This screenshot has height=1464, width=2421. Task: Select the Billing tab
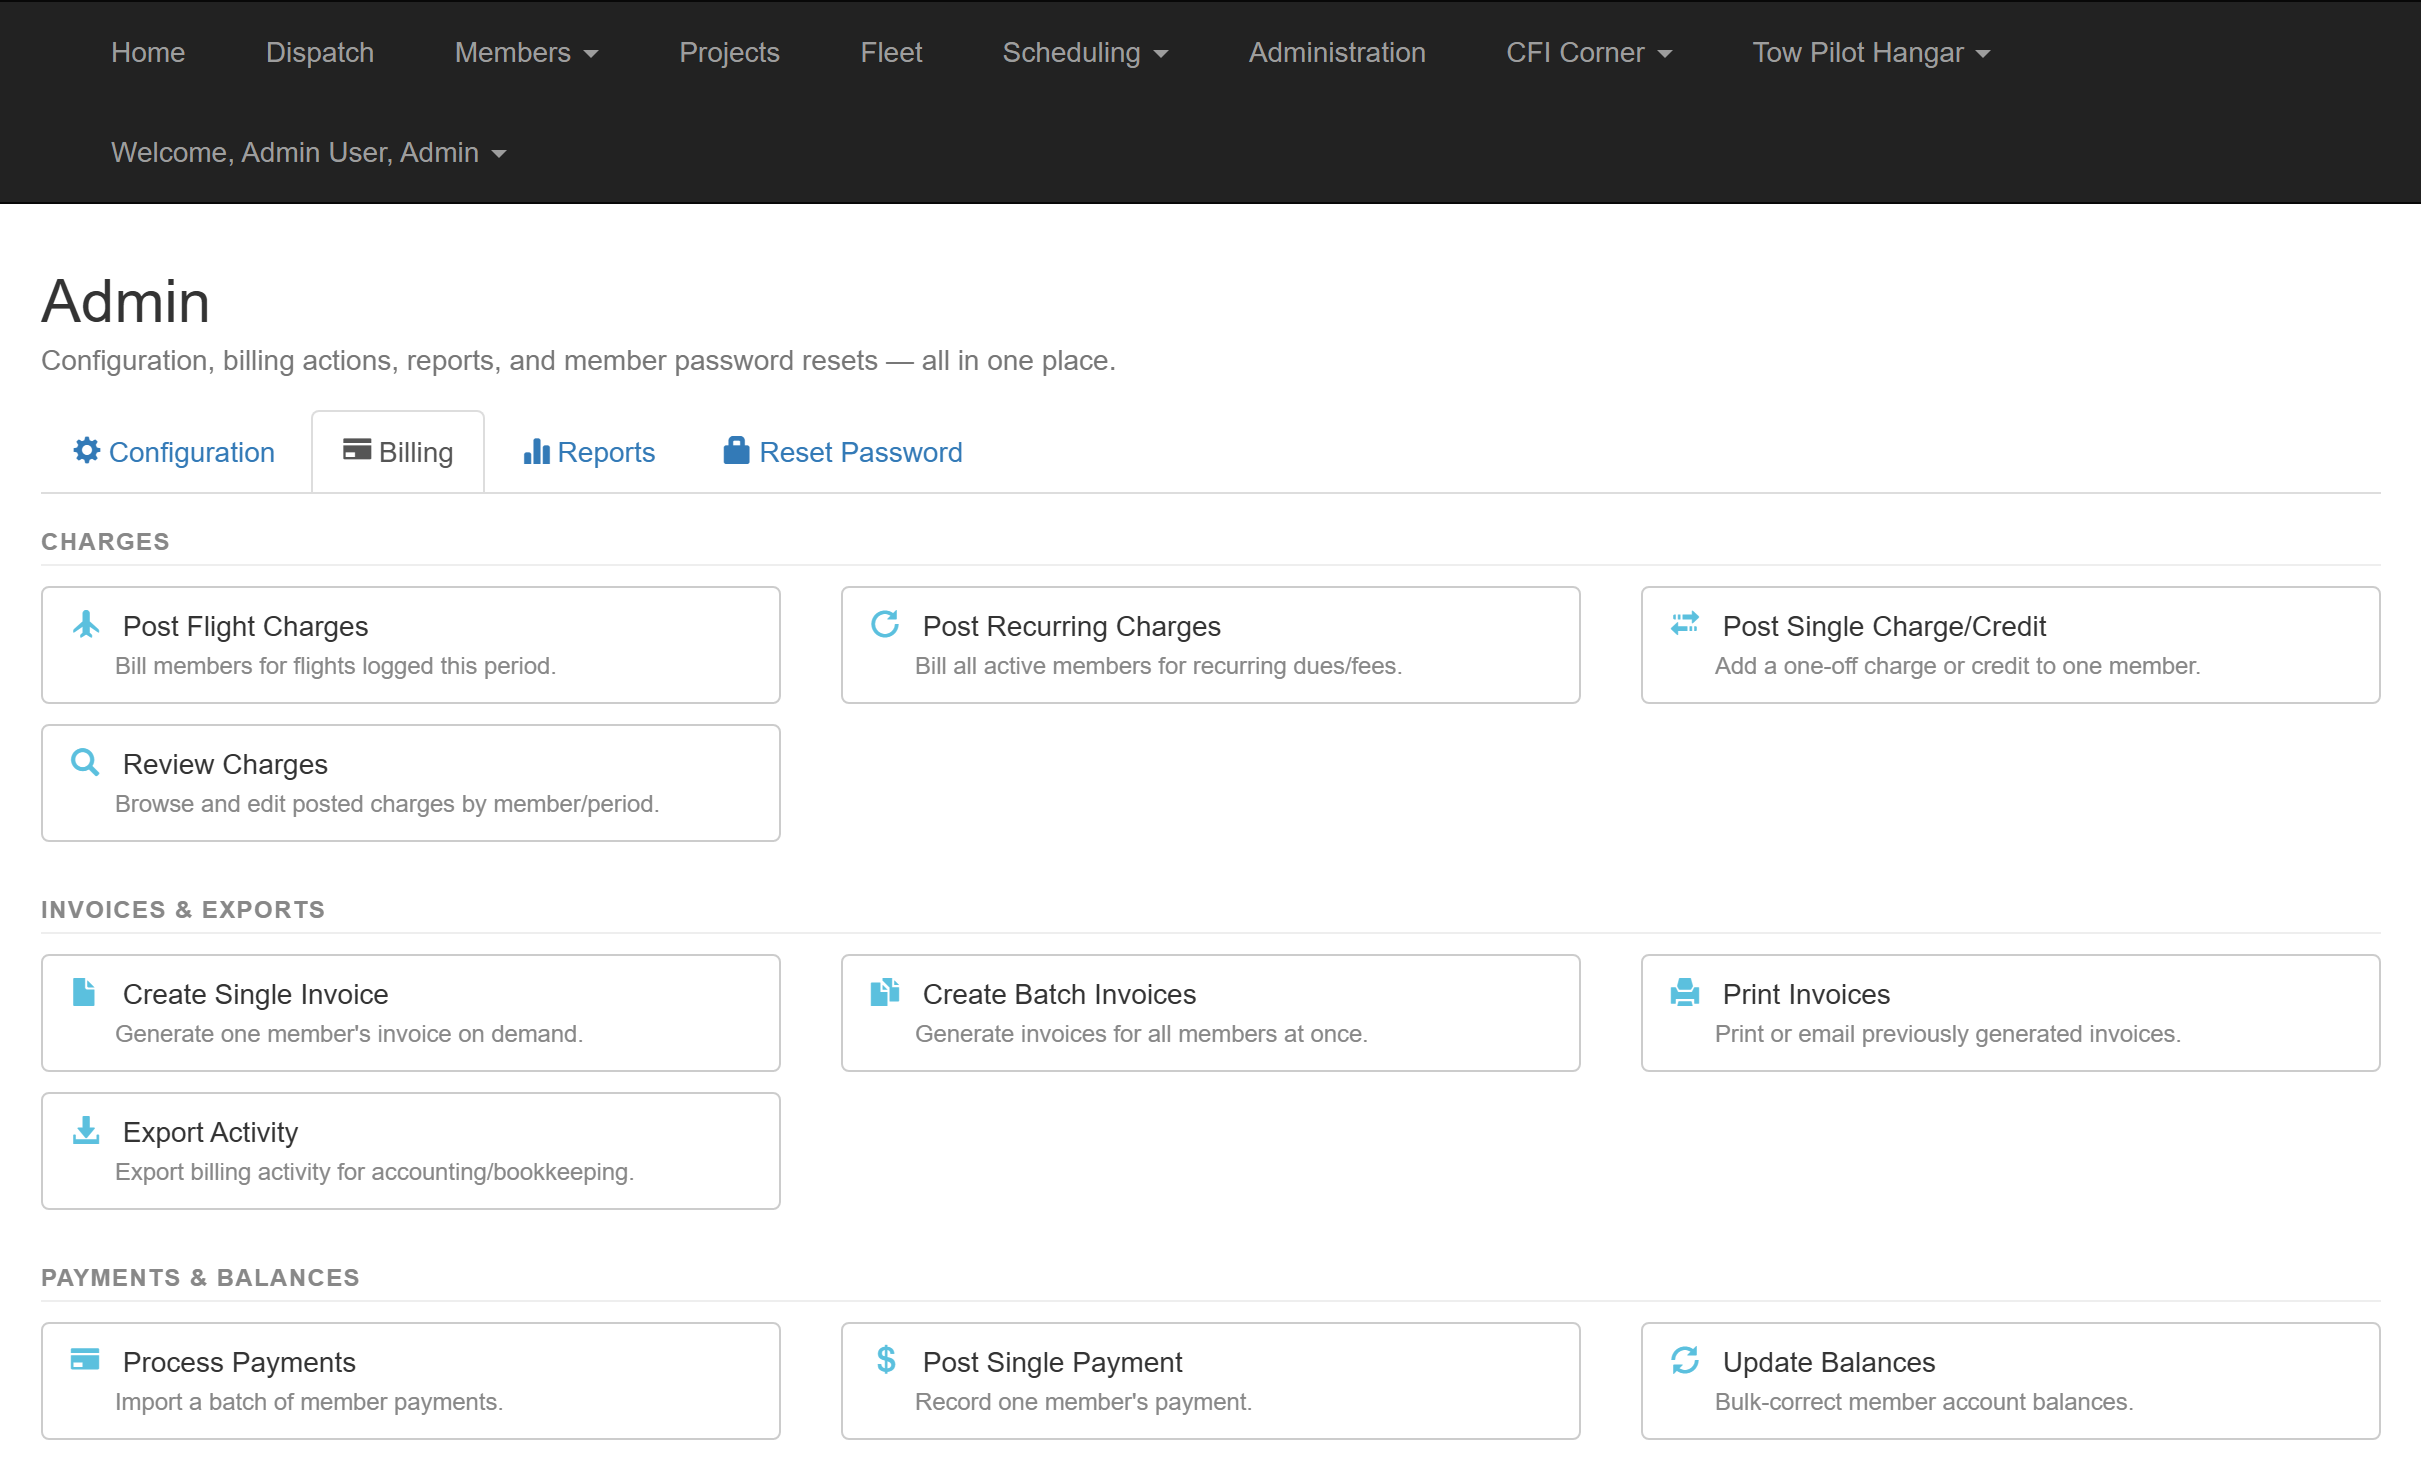pos(398,452)
